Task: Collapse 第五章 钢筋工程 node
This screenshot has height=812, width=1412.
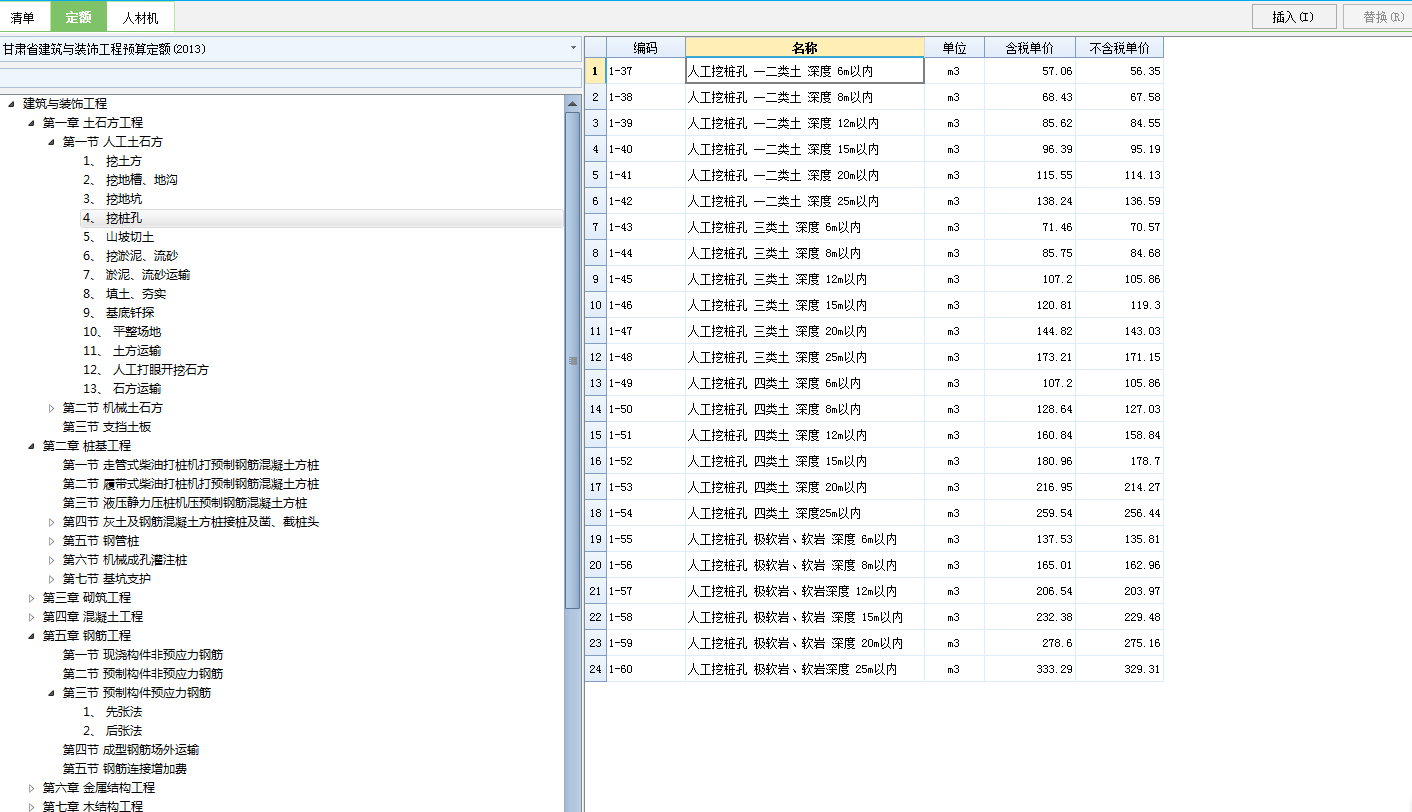Action: tap(31, 636)
